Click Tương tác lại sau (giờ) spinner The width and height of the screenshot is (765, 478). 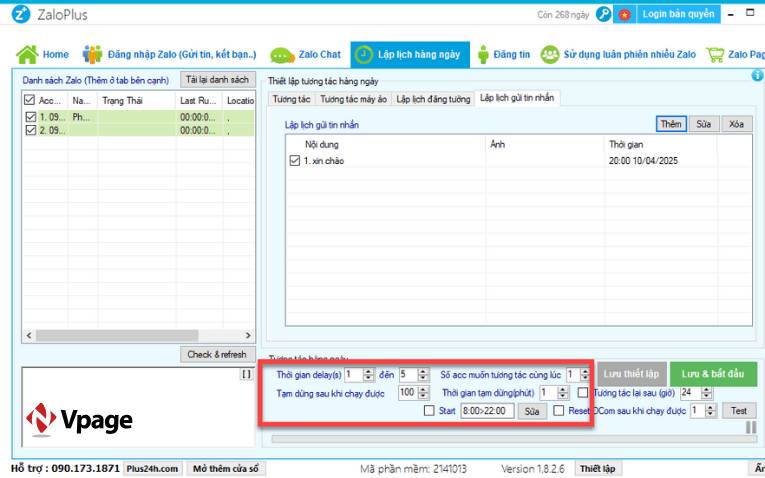coord(696,393)
